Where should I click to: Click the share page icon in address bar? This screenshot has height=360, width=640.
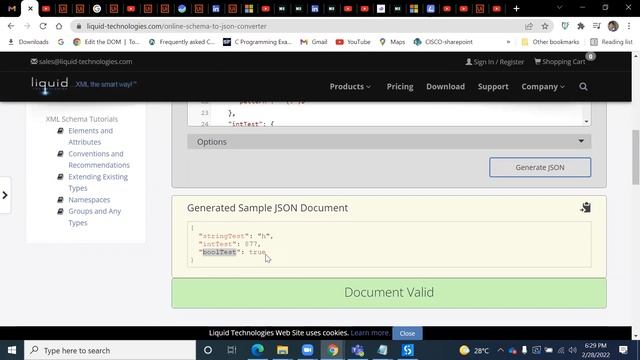coord(529,26)
